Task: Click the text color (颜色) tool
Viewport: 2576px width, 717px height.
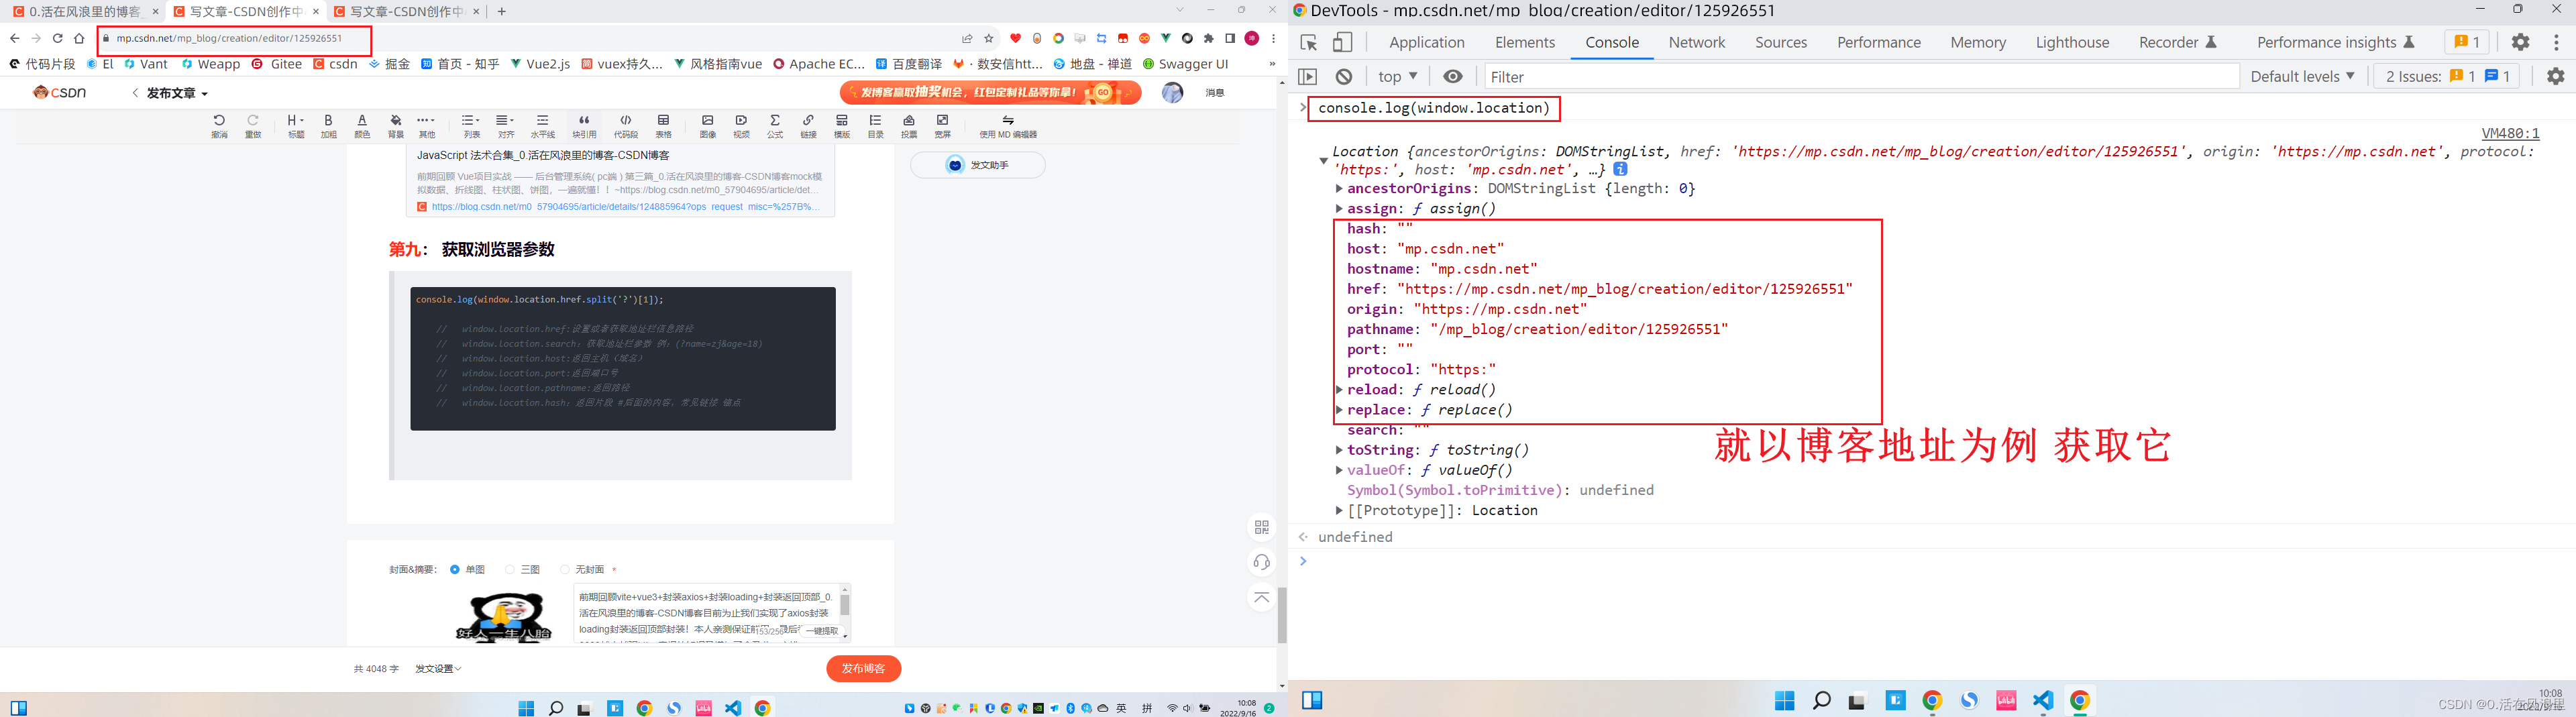Action: click(x=362, y=126)
